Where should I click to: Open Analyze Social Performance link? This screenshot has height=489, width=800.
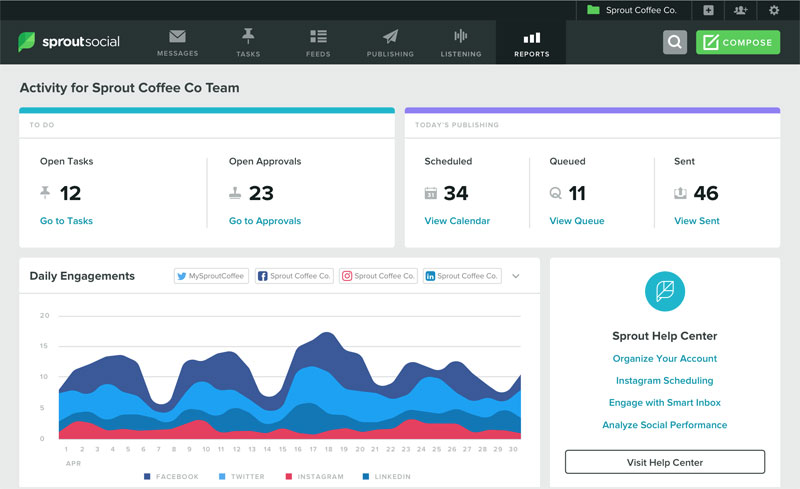point(664,425)
